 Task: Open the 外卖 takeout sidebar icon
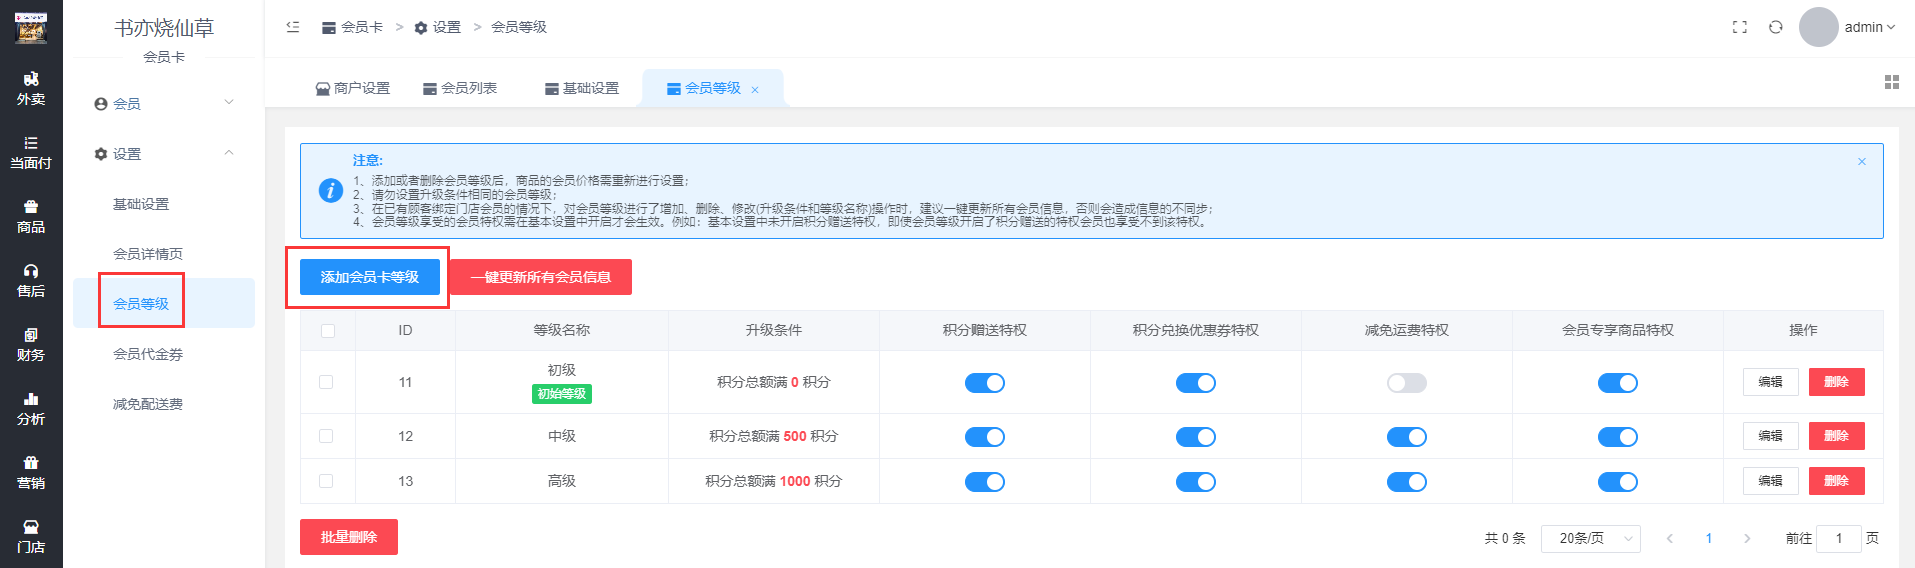tap(31, 88)
